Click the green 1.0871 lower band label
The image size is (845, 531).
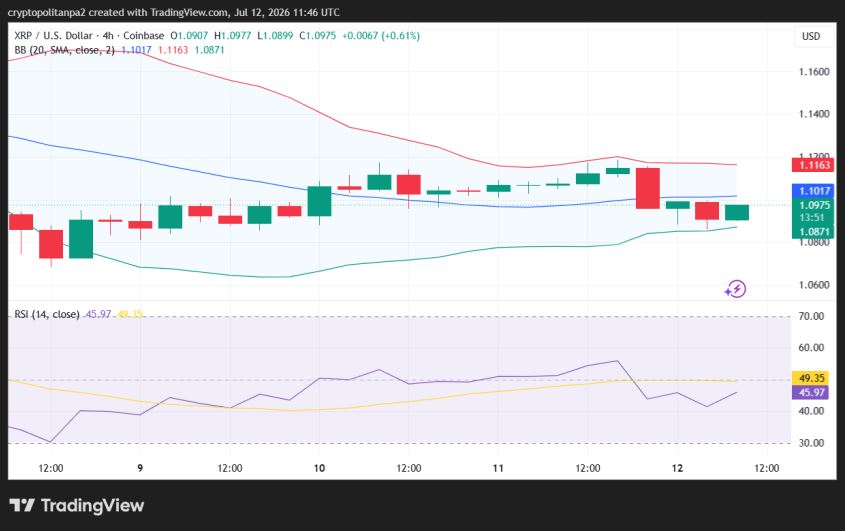[813, 232]
